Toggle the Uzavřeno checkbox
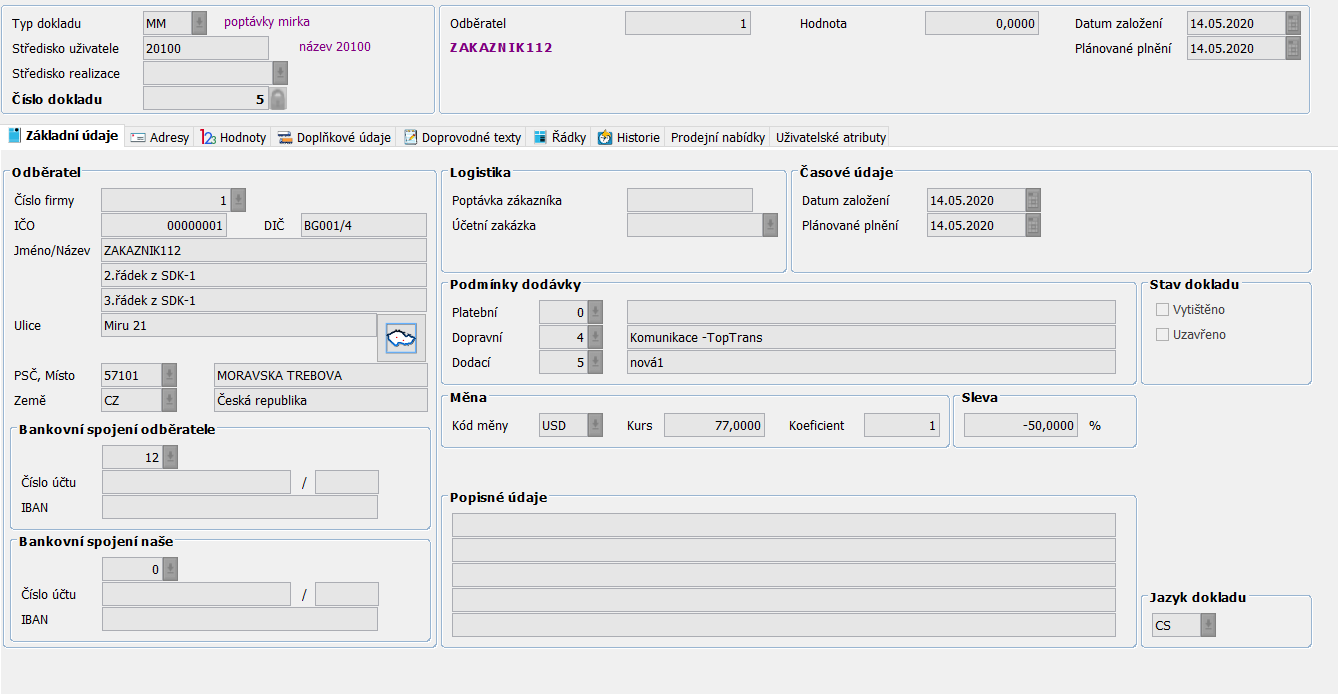 [x=1162, y=335]
